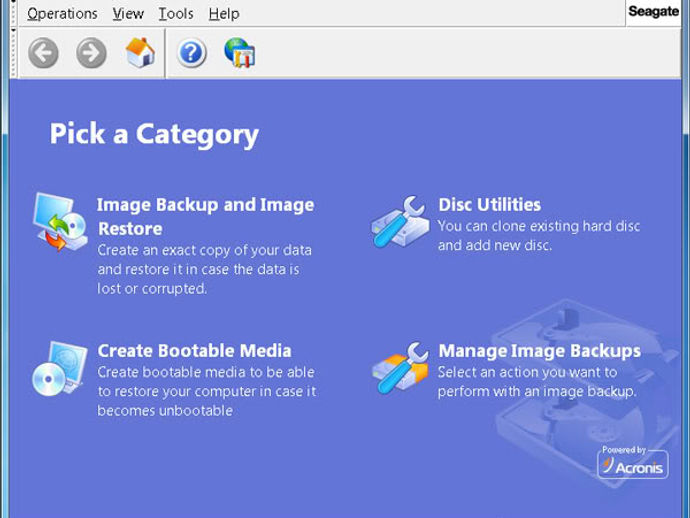
Task: Click the Back arrow toolbar icon
Action: click(43, 53)
